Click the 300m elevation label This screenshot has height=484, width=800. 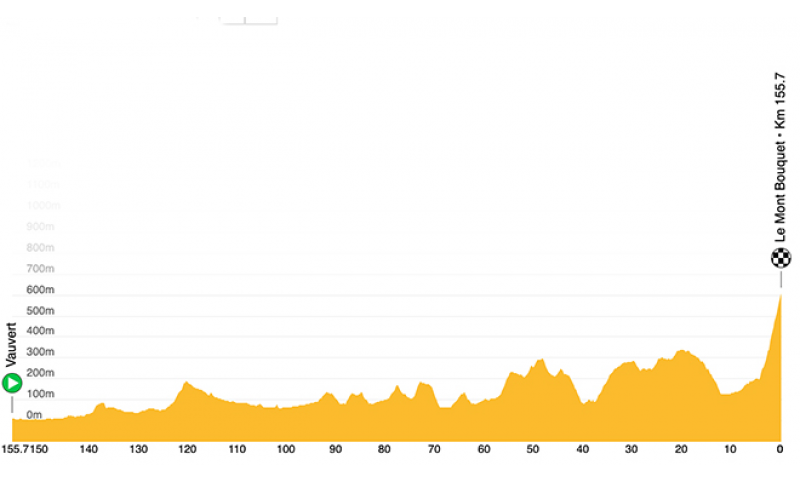[40, 352]
